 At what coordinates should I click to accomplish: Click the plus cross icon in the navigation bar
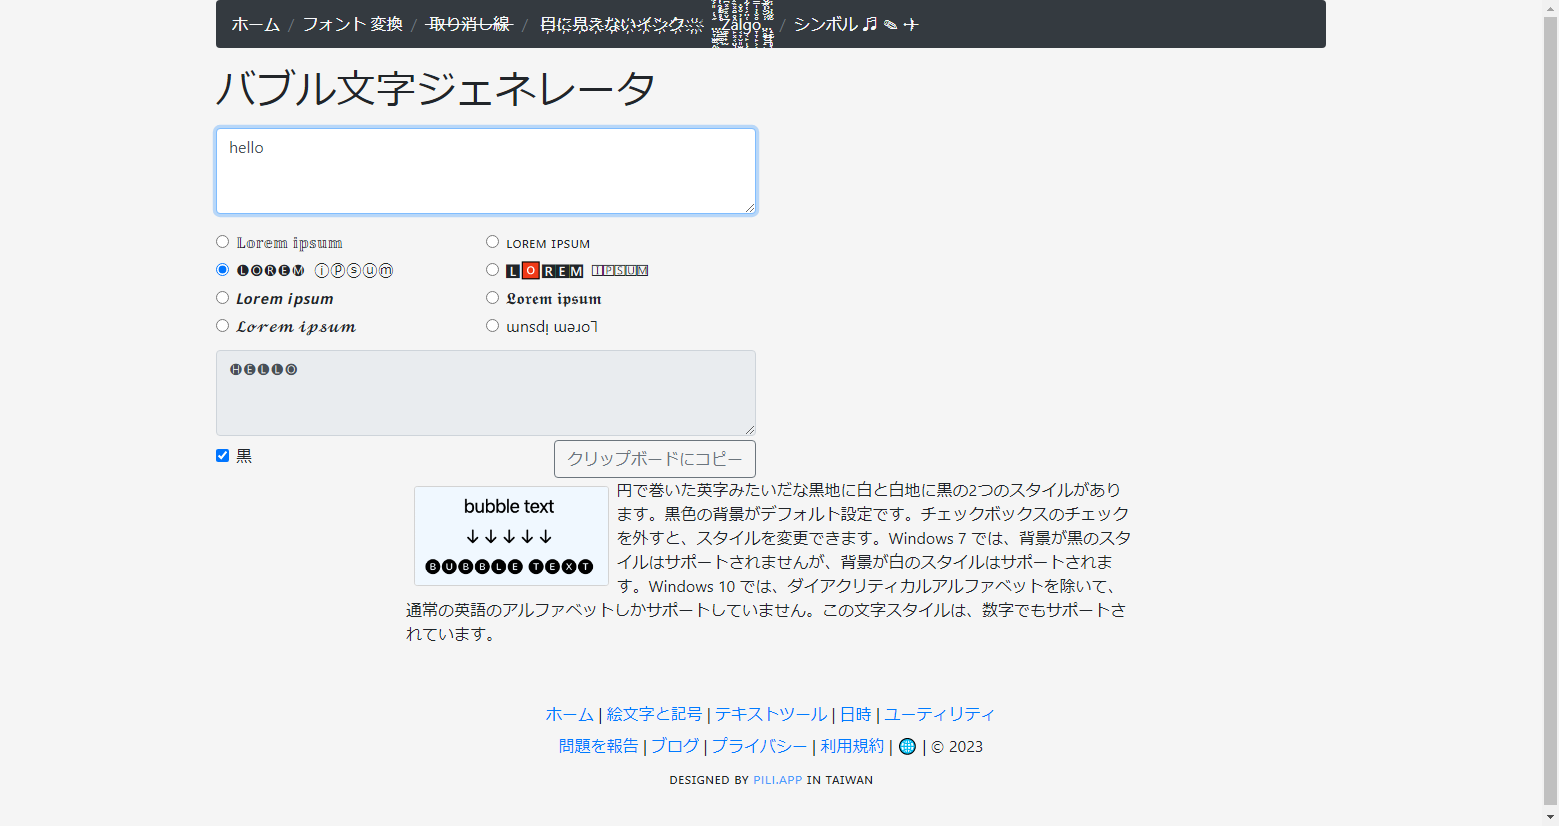tap(911, 25)
